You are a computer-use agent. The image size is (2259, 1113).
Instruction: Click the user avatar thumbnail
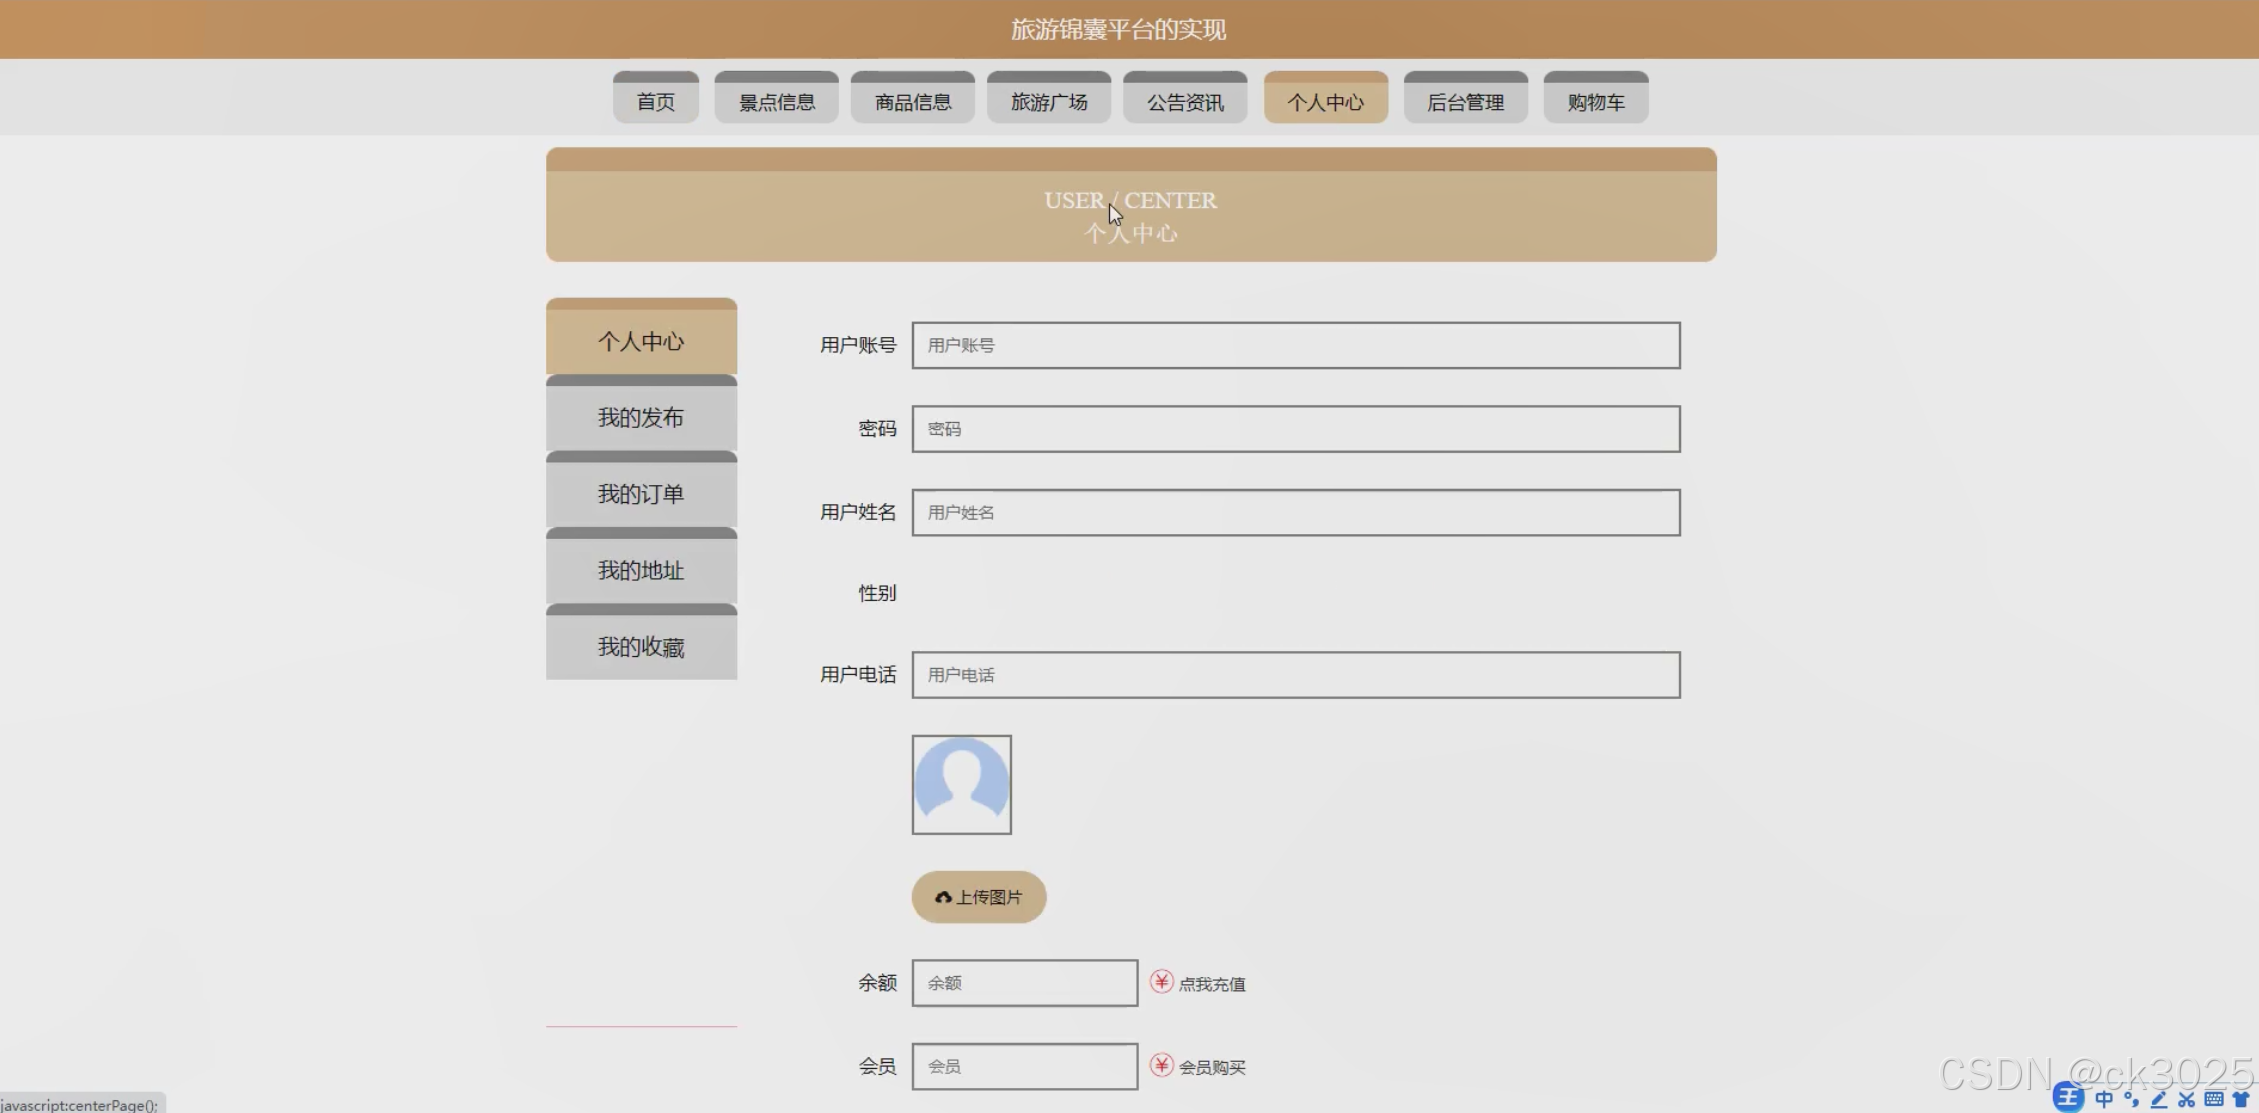(961, 785)
